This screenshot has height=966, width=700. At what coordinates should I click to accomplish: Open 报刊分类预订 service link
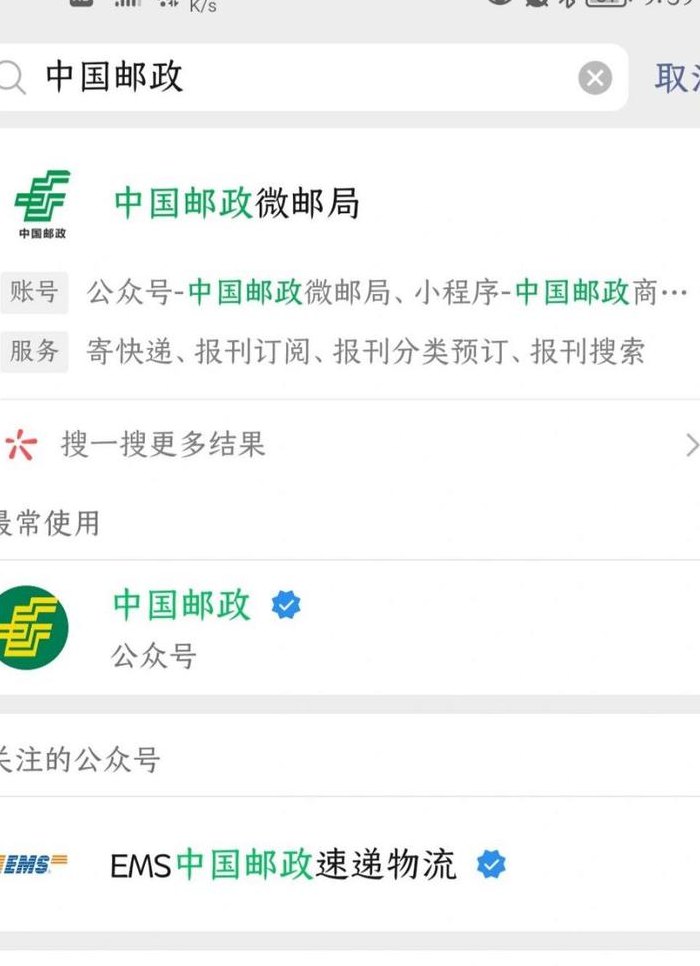(421, 352)
